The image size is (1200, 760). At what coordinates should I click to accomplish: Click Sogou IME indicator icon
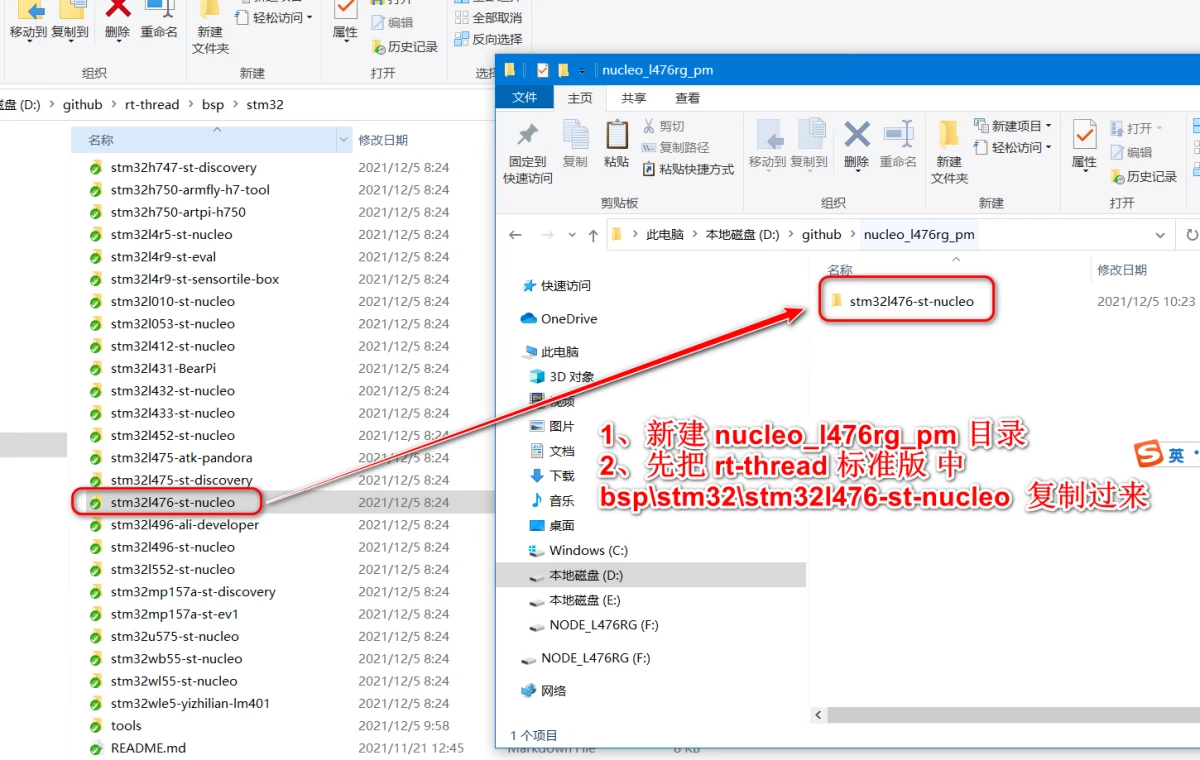pyautogui.click(x=1150, y=455)
